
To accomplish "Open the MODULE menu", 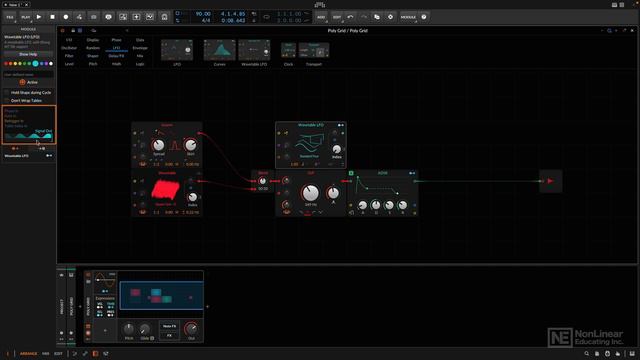I will coord(408,17).
